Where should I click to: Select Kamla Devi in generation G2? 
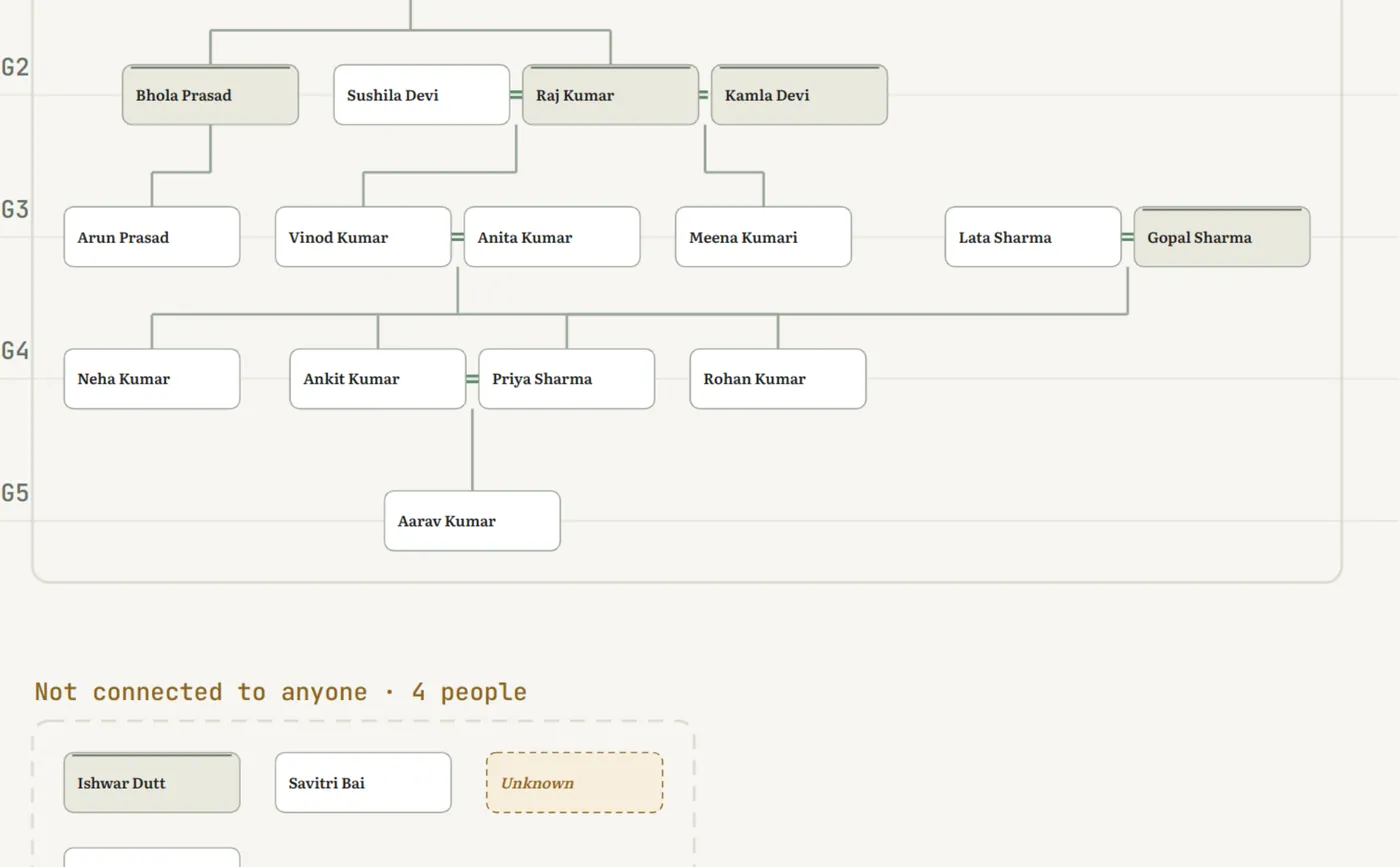(x=799, y=95)
